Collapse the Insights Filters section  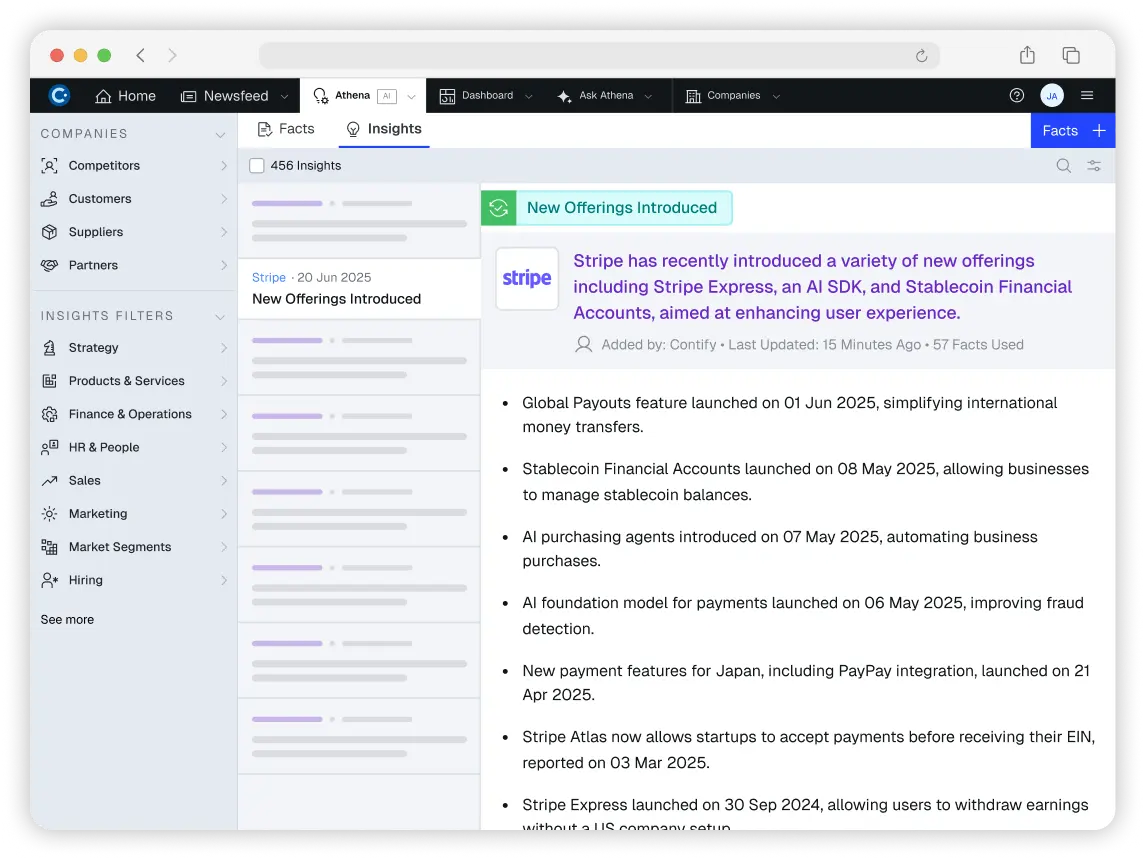pyautogui.click(x=220, y=316)
